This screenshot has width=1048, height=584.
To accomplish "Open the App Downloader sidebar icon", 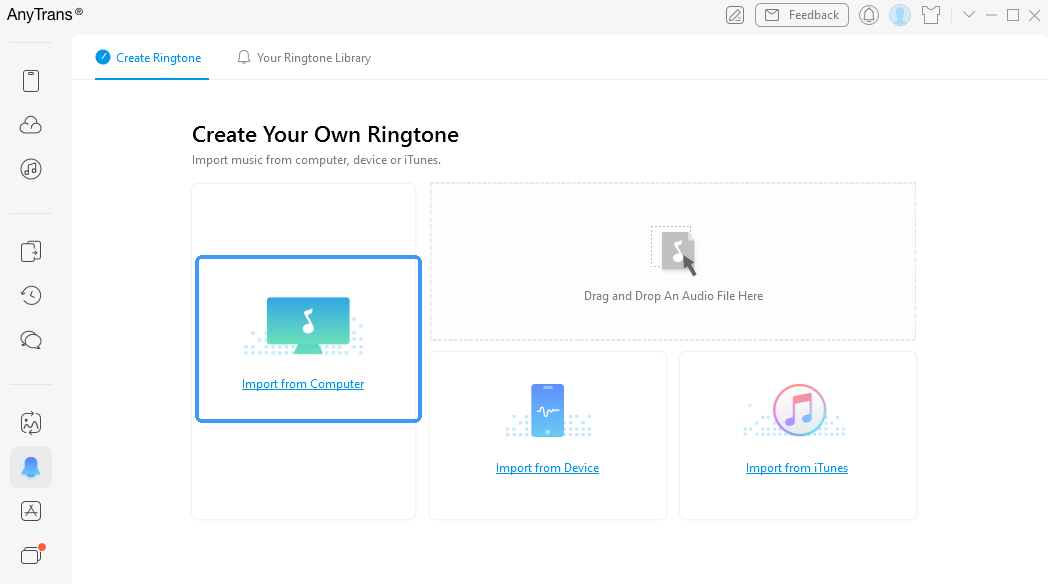I will pos(31,511).
